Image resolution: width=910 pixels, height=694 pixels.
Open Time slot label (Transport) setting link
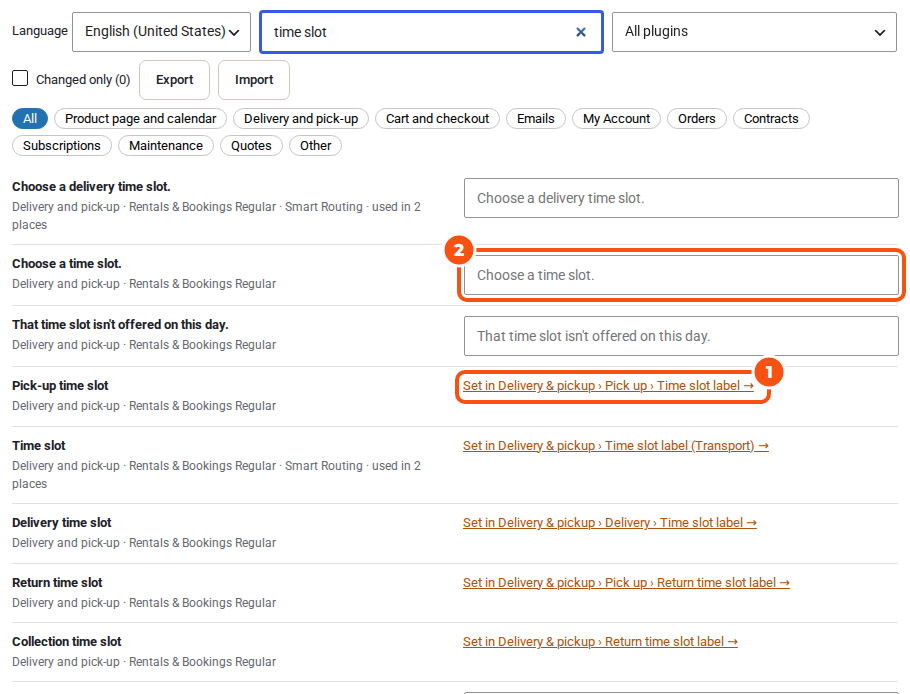tap(615, 445)
